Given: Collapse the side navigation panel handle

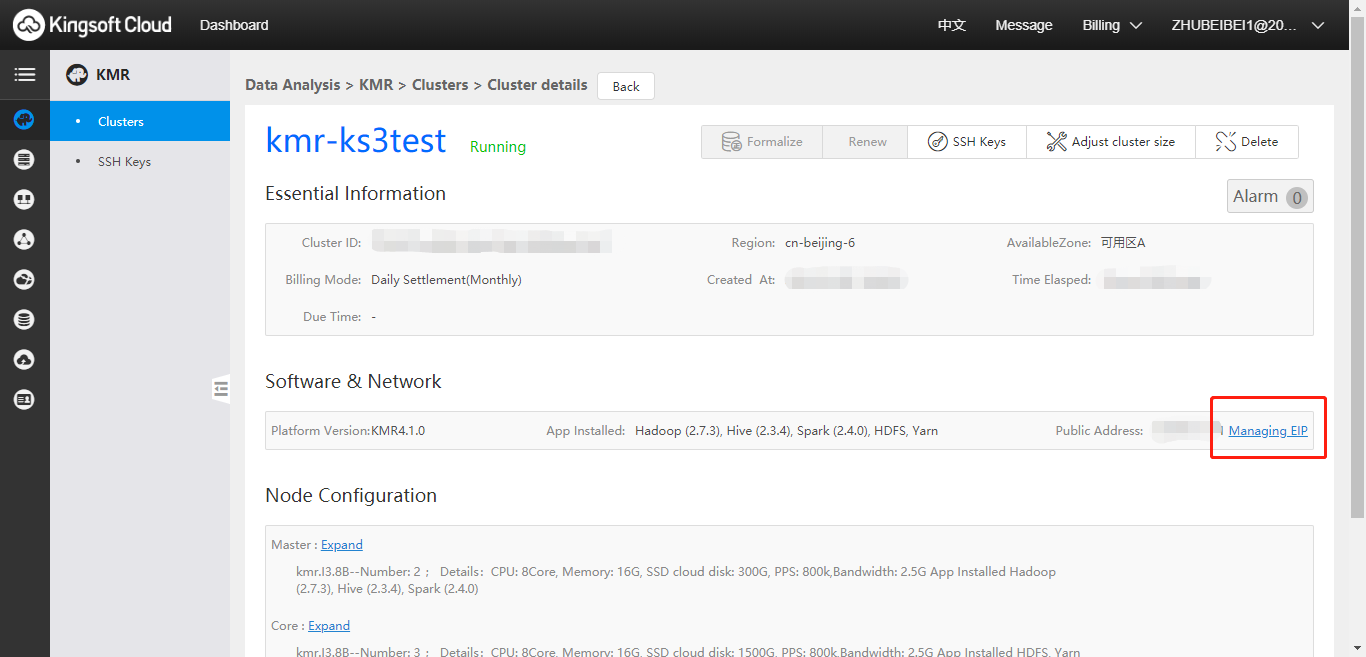Looking at the screenshot, I should pyautogui.click(x=221, y=388).
